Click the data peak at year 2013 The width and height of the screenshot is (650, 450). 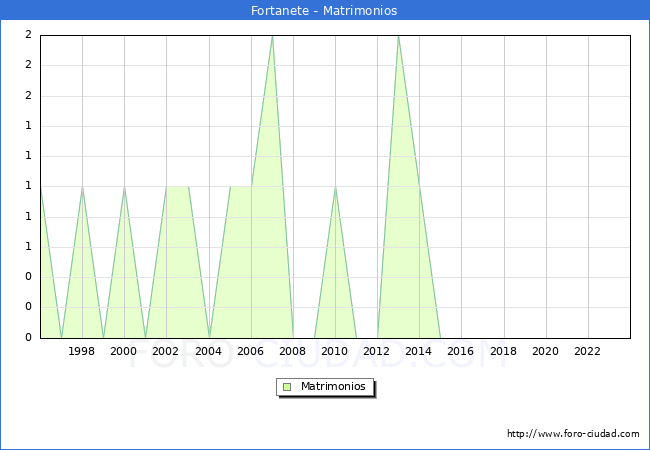click(398, 37)
